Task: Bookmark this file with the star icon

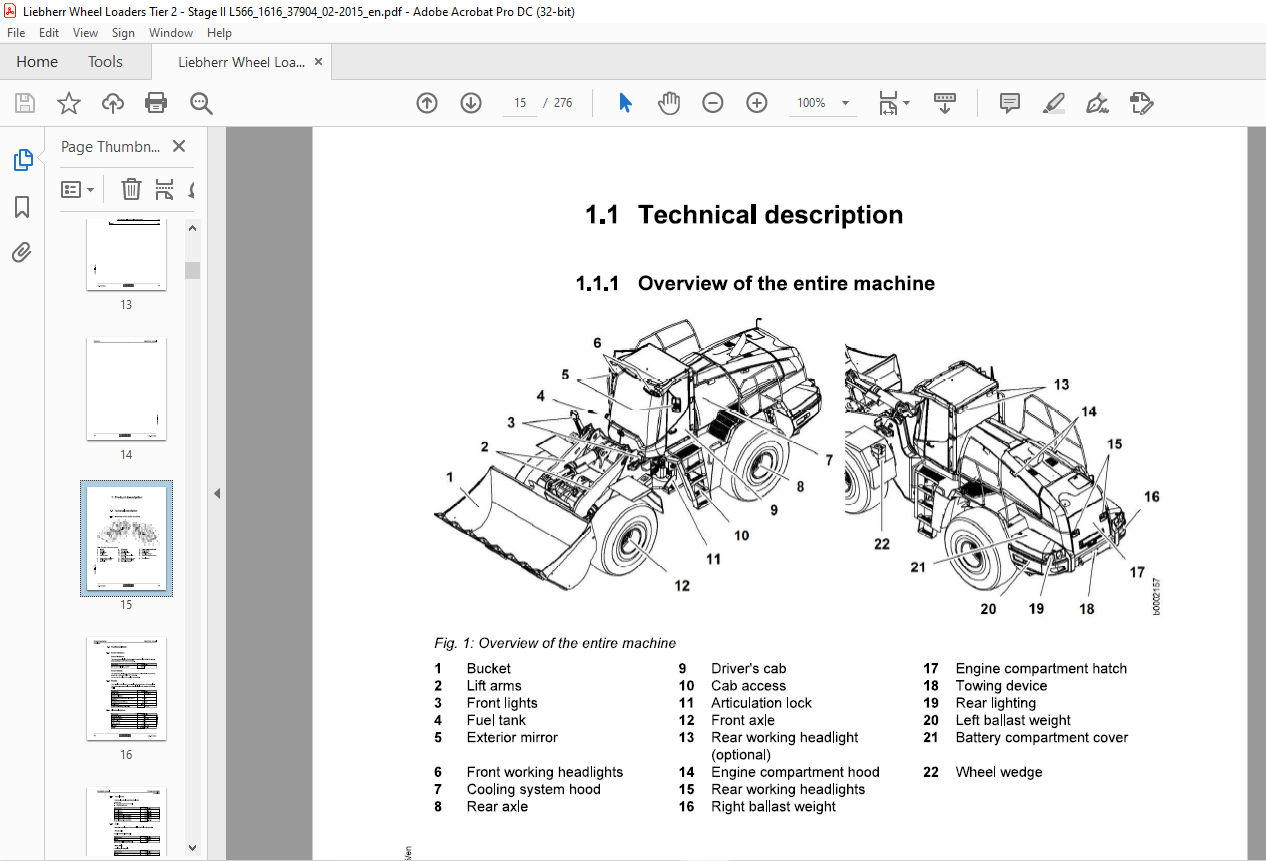Action: [68, 103]
